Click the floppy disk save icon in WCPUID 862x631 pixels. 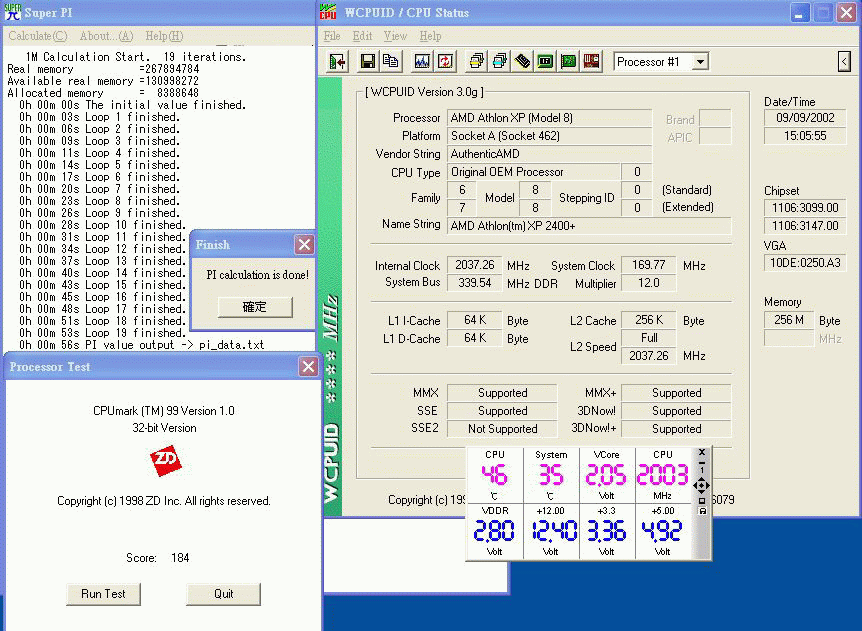click(x=367, y=62)
